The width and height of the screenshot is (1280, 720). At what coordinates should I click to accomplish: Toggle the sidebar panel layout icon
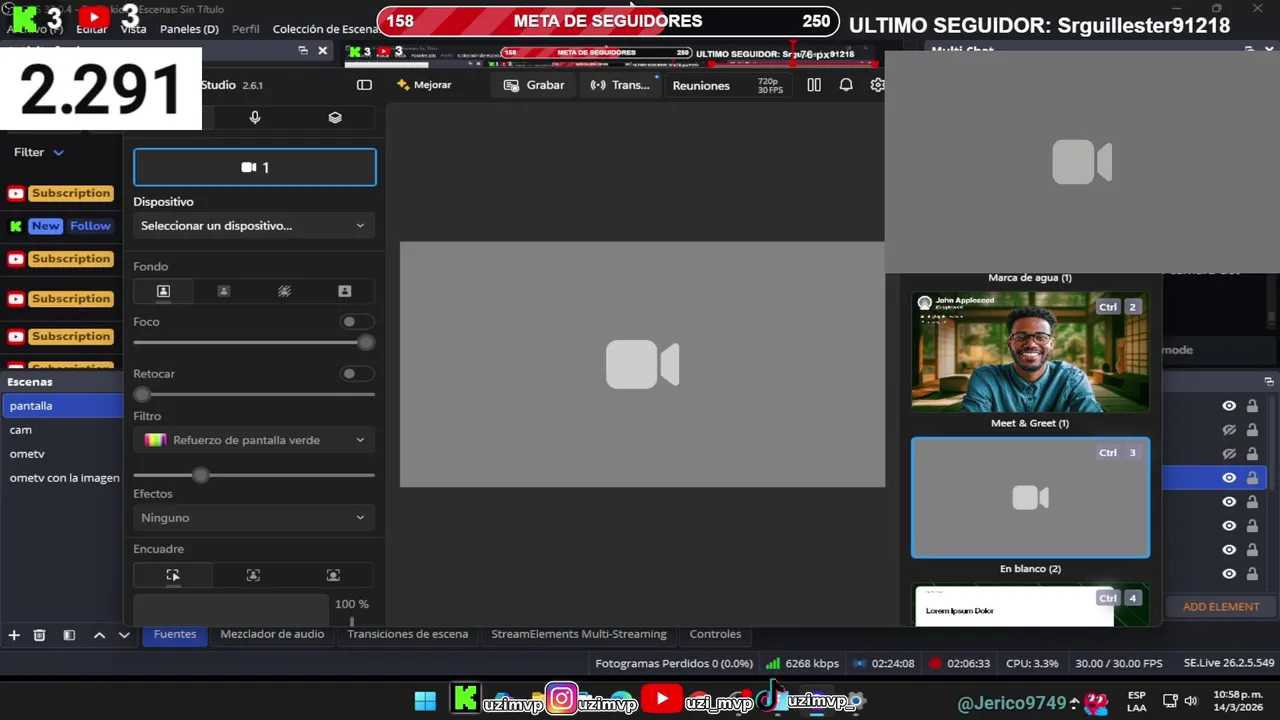coord(364,85)
